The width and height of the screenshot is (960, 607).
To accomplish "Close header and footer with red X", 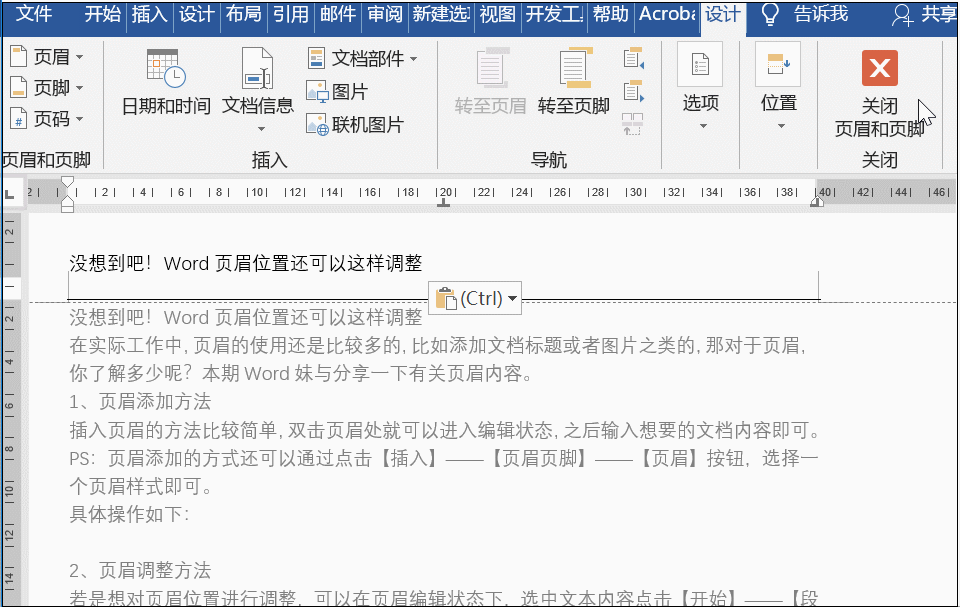I will 880,68.
